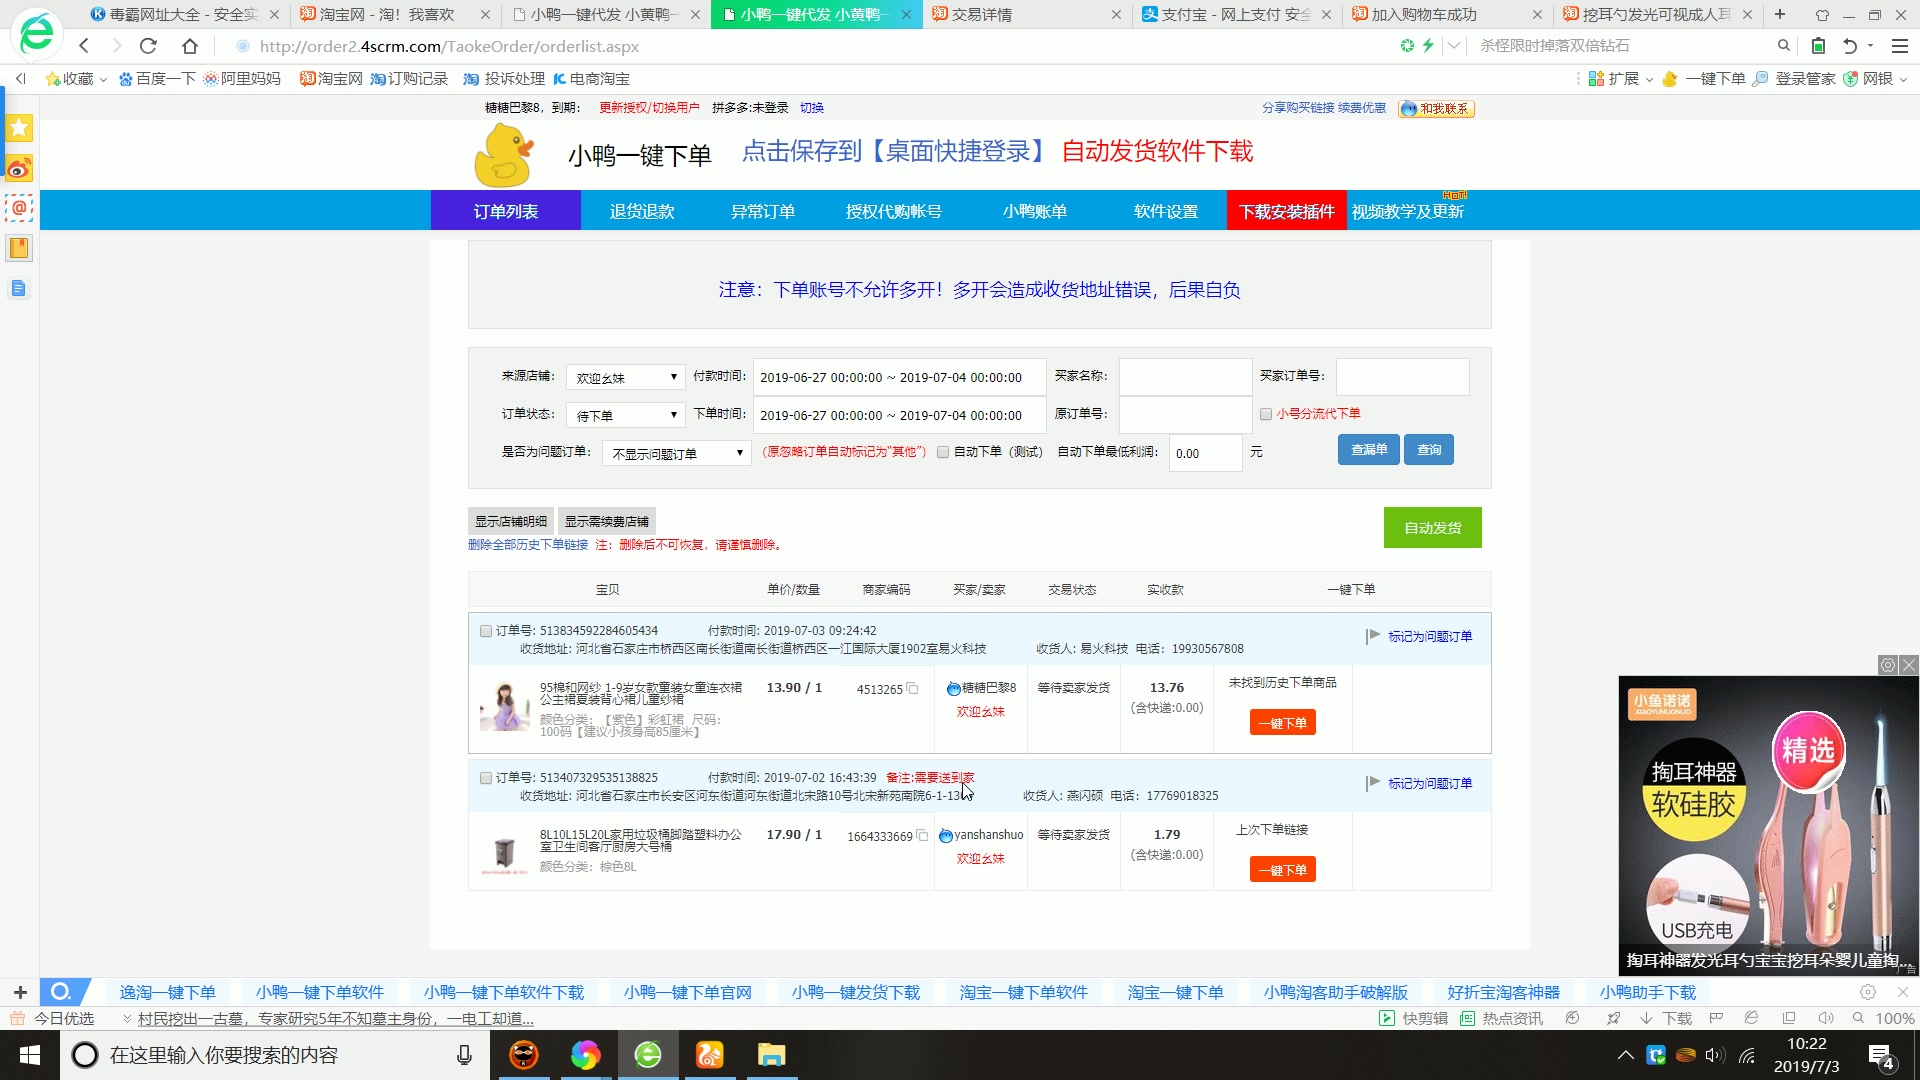Image resolution: width=1920 pixels, height=1080 pixels.
Task: Click Wangwang icon beside buyer 糖糖巴黎8
Action: pos(953,688)
